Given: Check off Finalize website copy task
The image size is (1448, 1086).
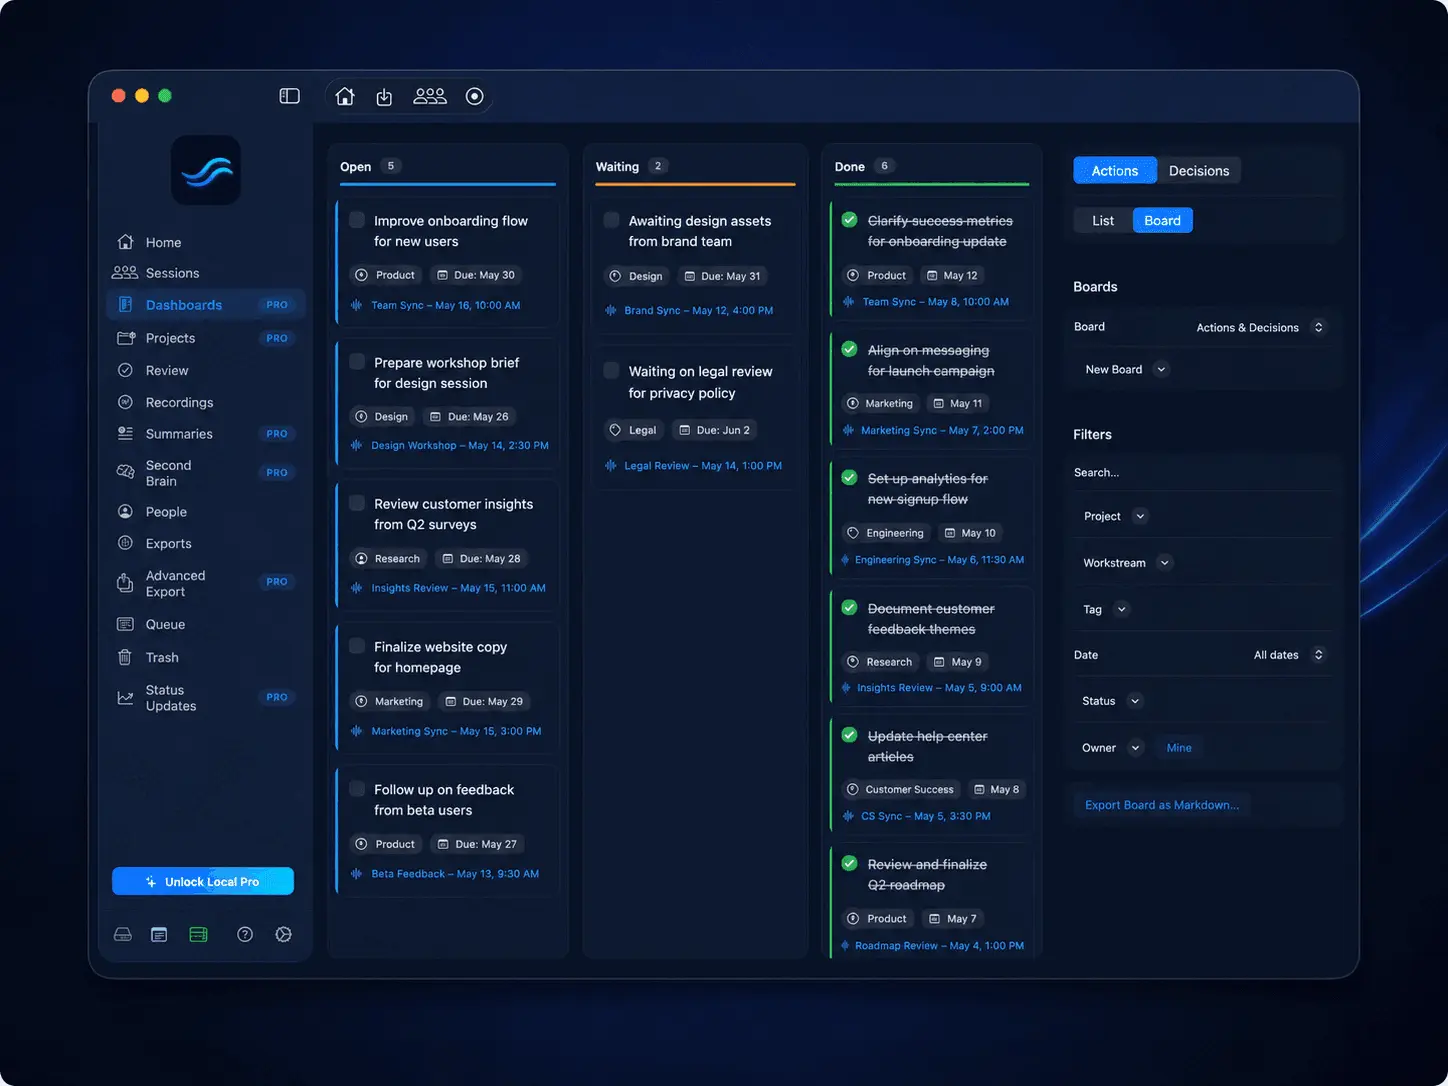Looking at the screenshot, I should pos(357,646).
